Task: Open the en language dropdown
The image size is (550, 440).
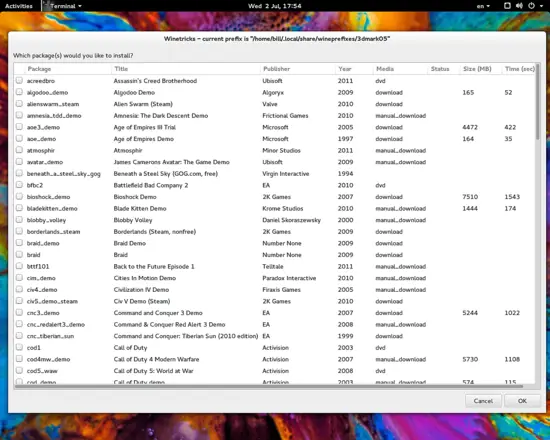Action: (x=483, y=6)
